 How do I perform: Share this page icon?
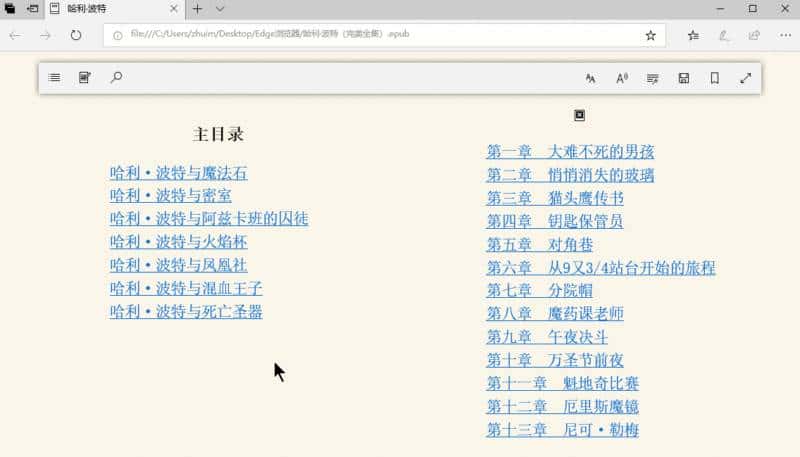[754, 35]
